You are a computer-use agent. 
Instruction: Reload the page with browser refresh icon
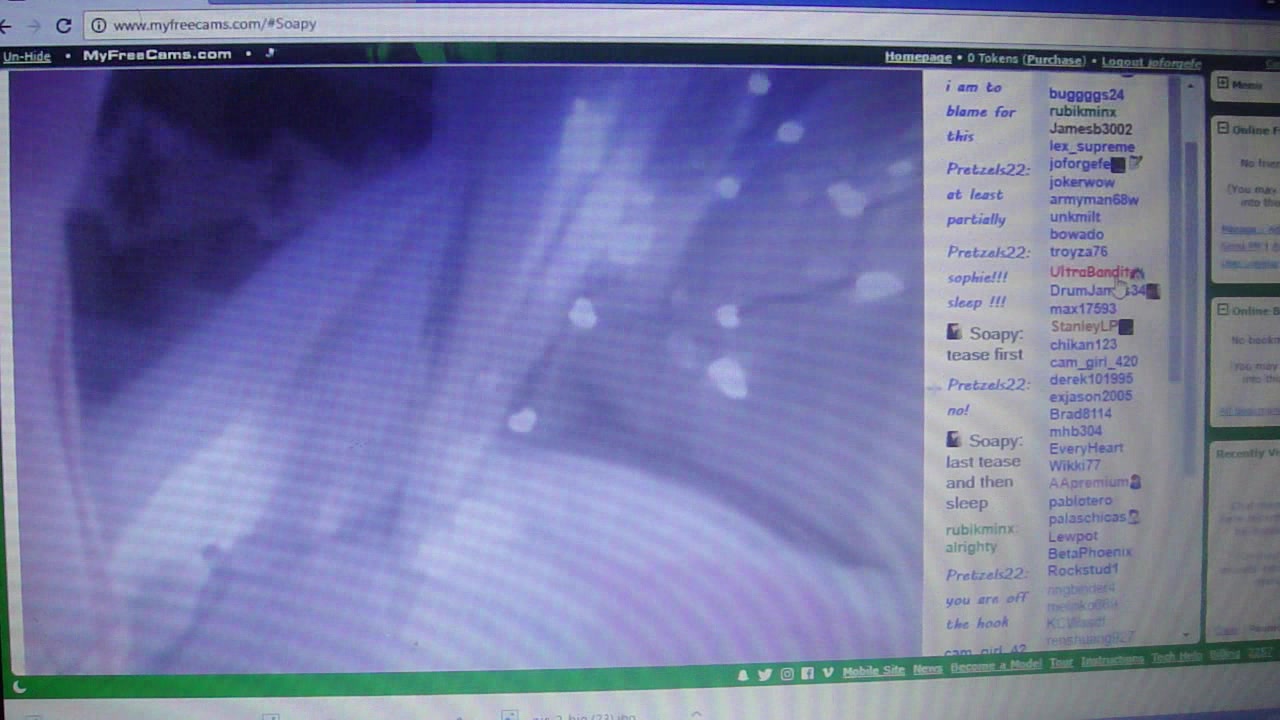[x=63, y=25]
